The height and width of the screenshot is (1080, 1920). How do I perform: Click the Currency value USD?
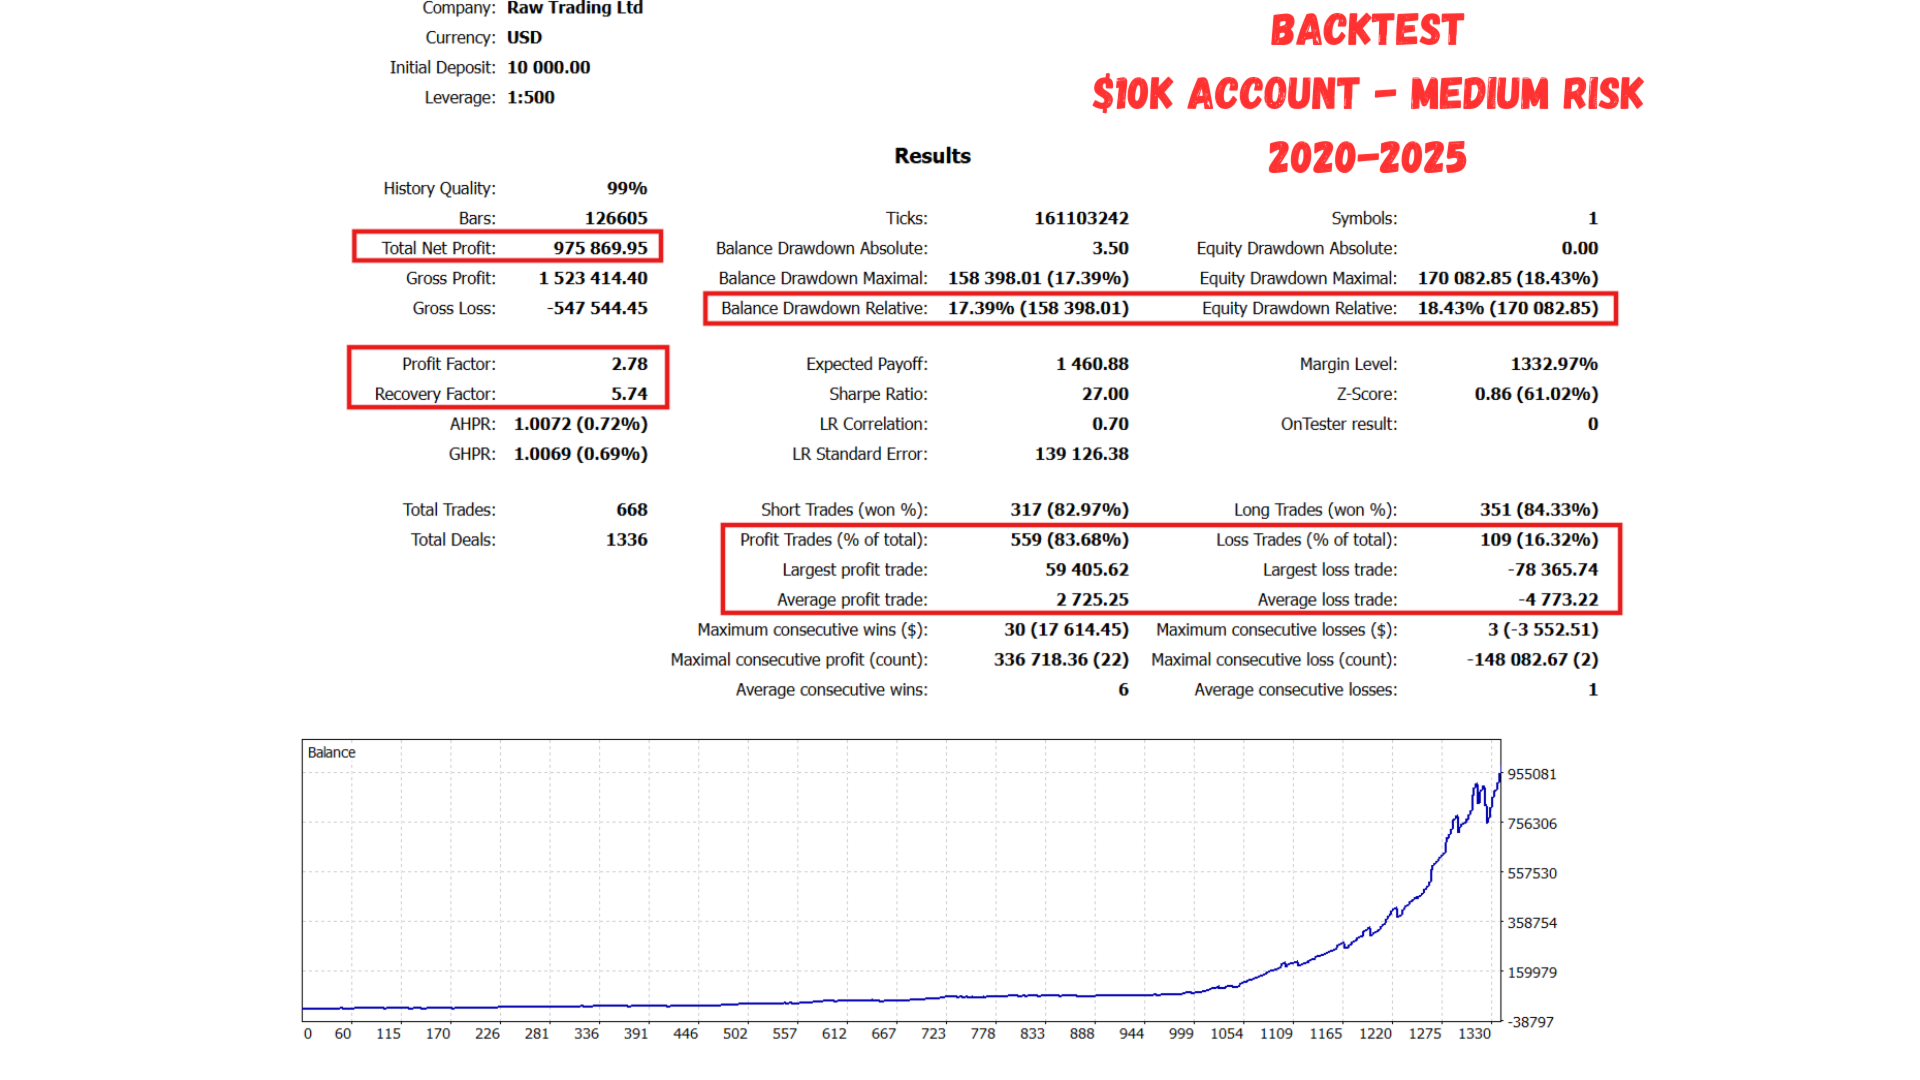click(524, 38)
